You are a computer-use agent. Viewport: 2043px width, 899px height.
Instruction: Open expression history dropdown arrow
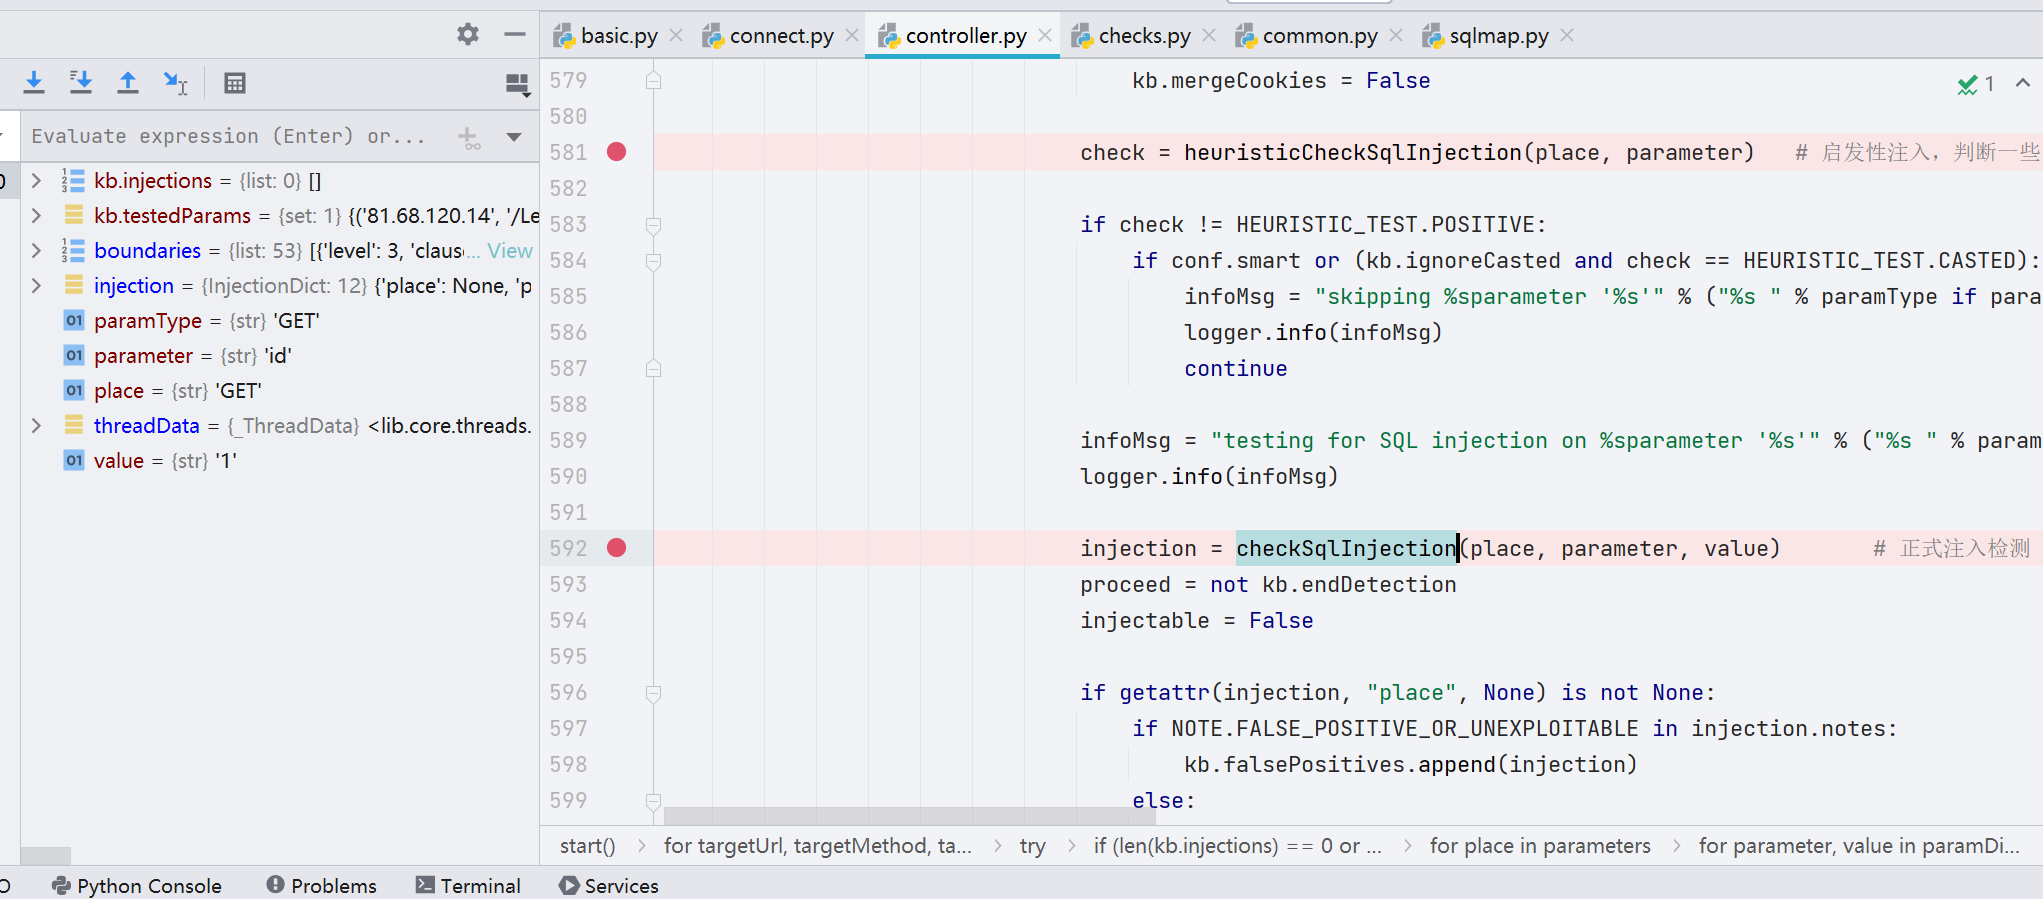tap(514, 137)
